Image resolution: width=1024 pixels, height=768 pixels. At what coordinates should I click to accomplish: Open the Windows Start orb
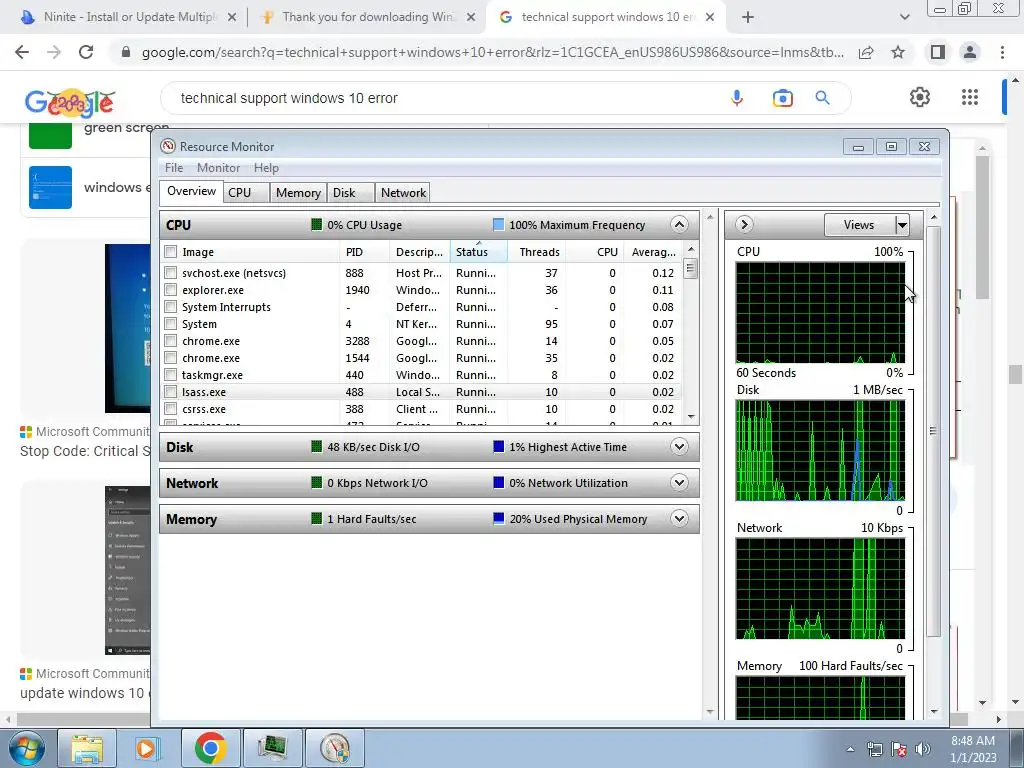point(26,748)
